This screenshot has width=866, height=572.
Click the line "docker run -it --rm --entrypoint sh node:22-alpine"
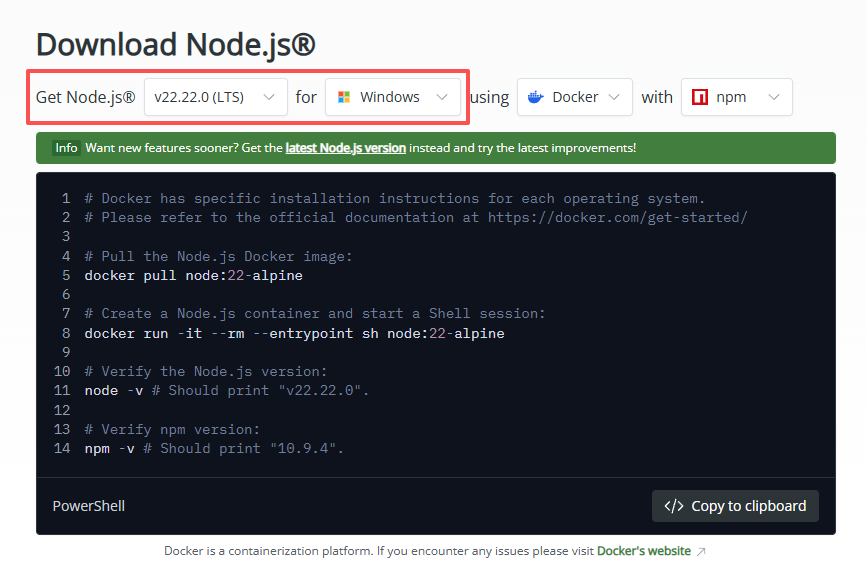tap(294, 333)
